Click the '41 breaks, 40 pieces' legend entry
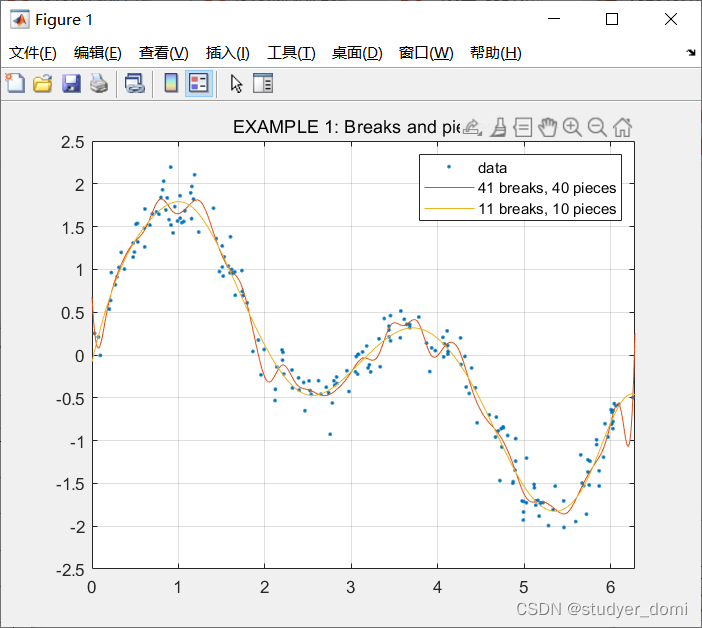 pos(547,188)
